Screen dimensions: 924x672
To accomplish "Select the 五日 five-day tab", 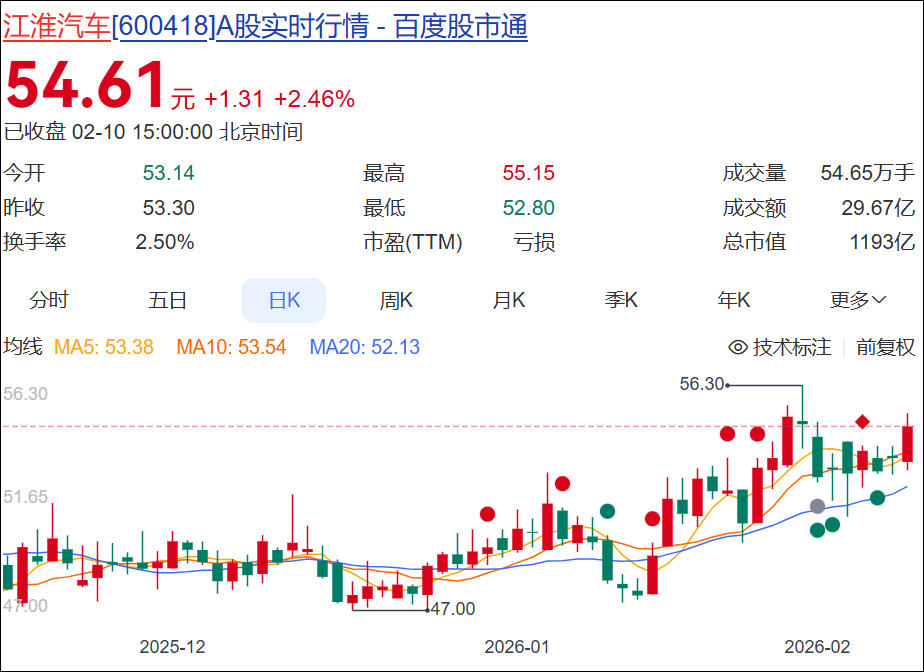I will pyautogui.click(x=167, y=300).
